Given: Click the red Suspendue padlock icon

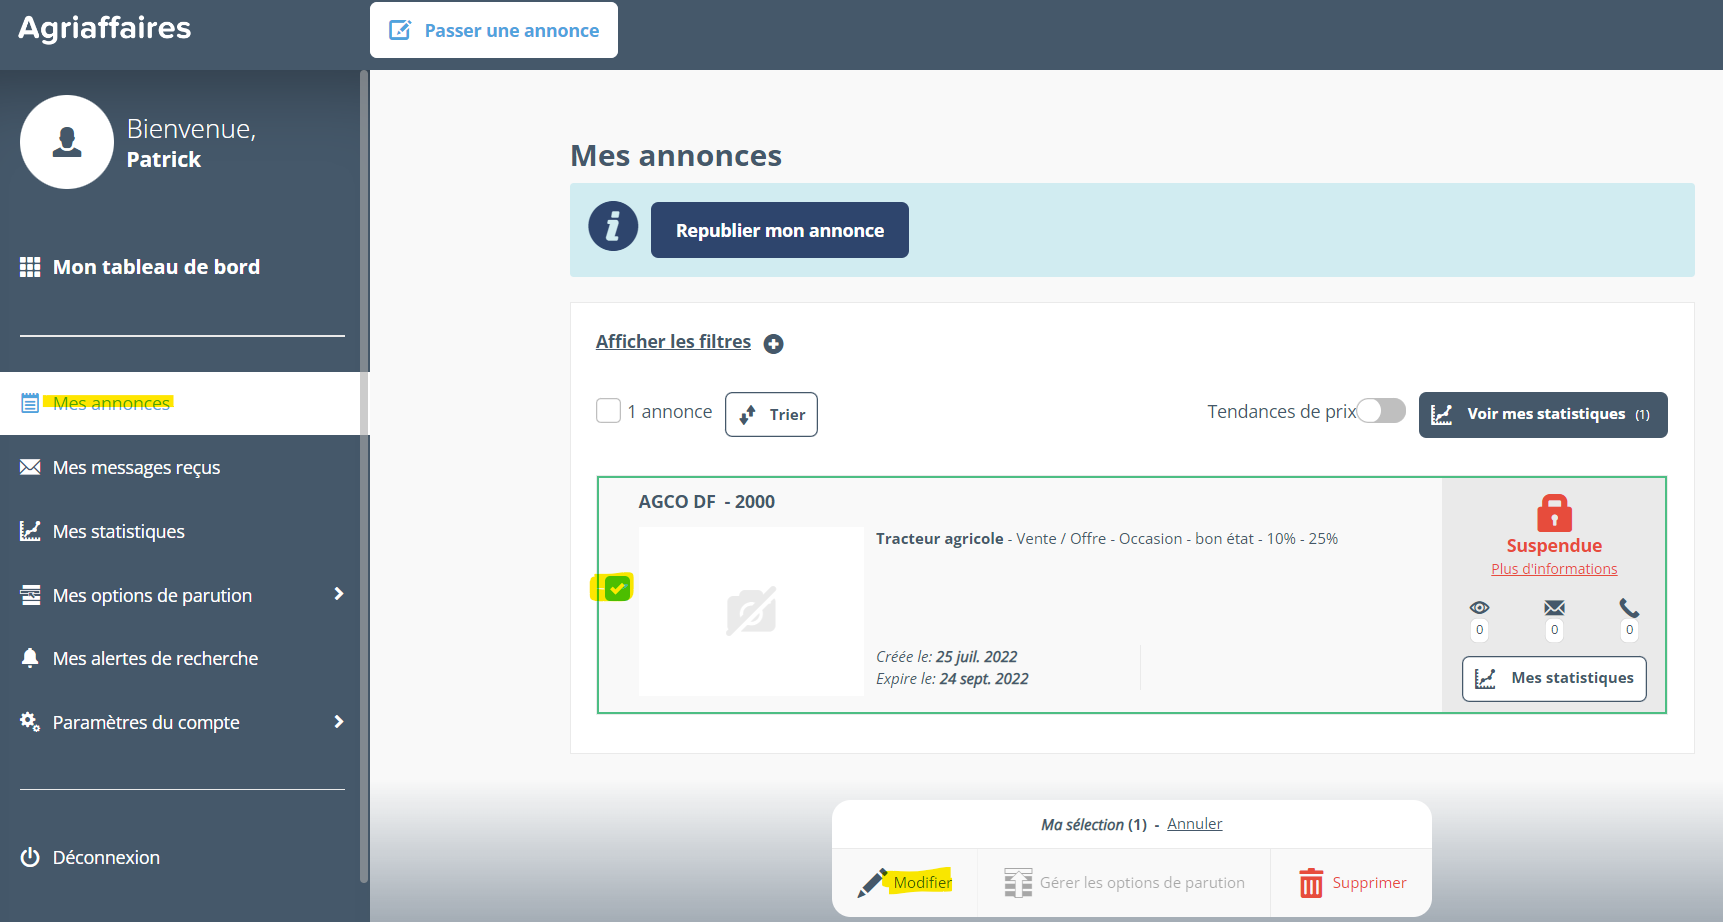Looking at the screenshot, I should (1554, 513).
